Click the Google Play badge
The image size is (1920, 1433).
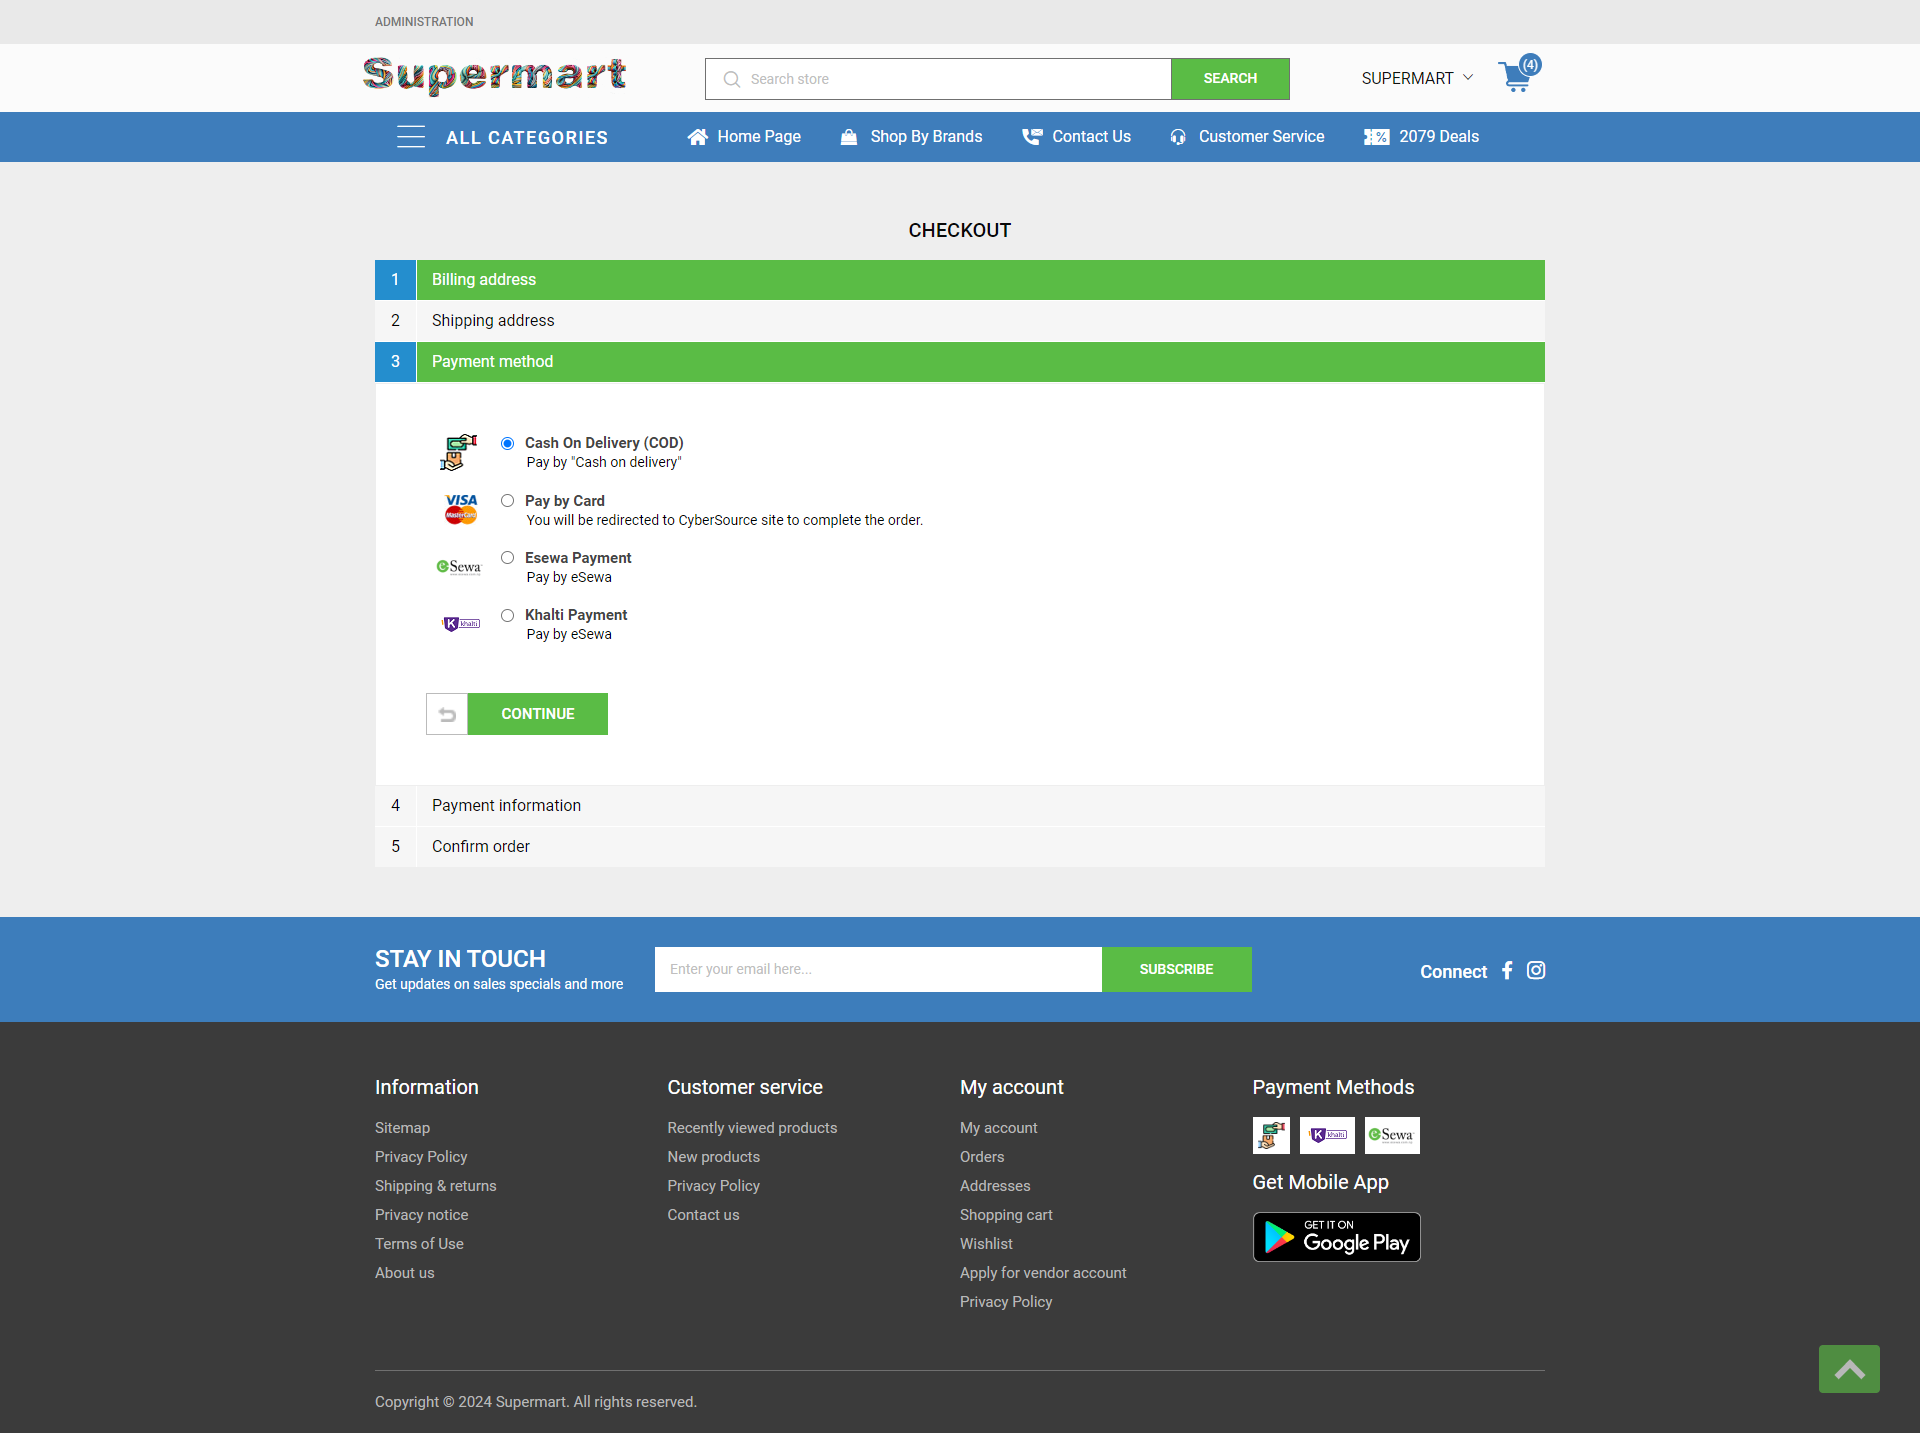tap(1336, 1237)
